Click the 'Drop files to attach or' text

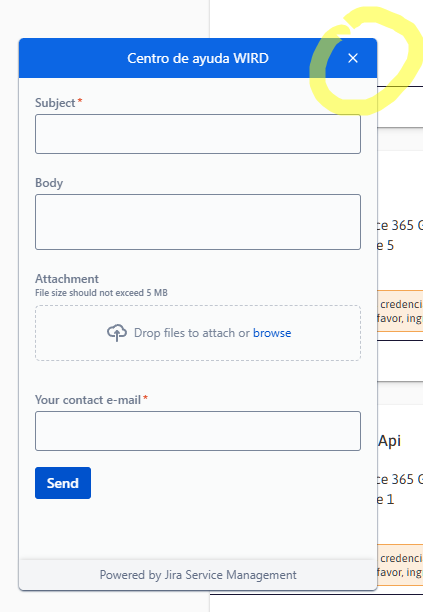click(192, 333)
